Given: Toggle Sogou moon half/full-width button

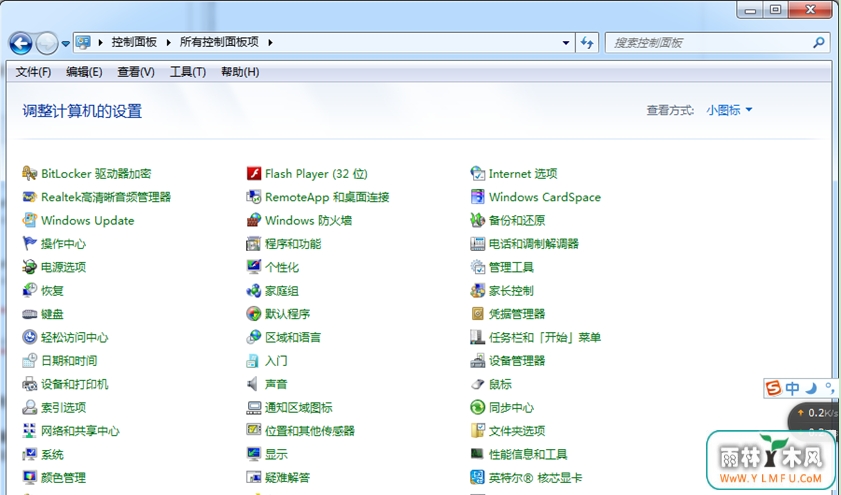Looking at the screenshot, I should (x=812, y=388).
